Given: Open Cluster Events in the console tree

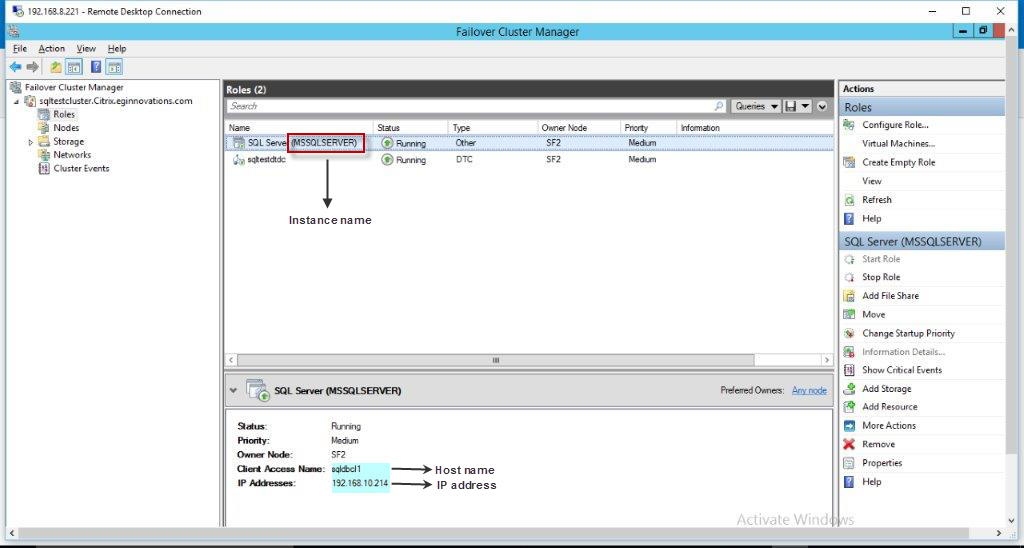Looking at the screenshot, I should (x=81, y=169).
